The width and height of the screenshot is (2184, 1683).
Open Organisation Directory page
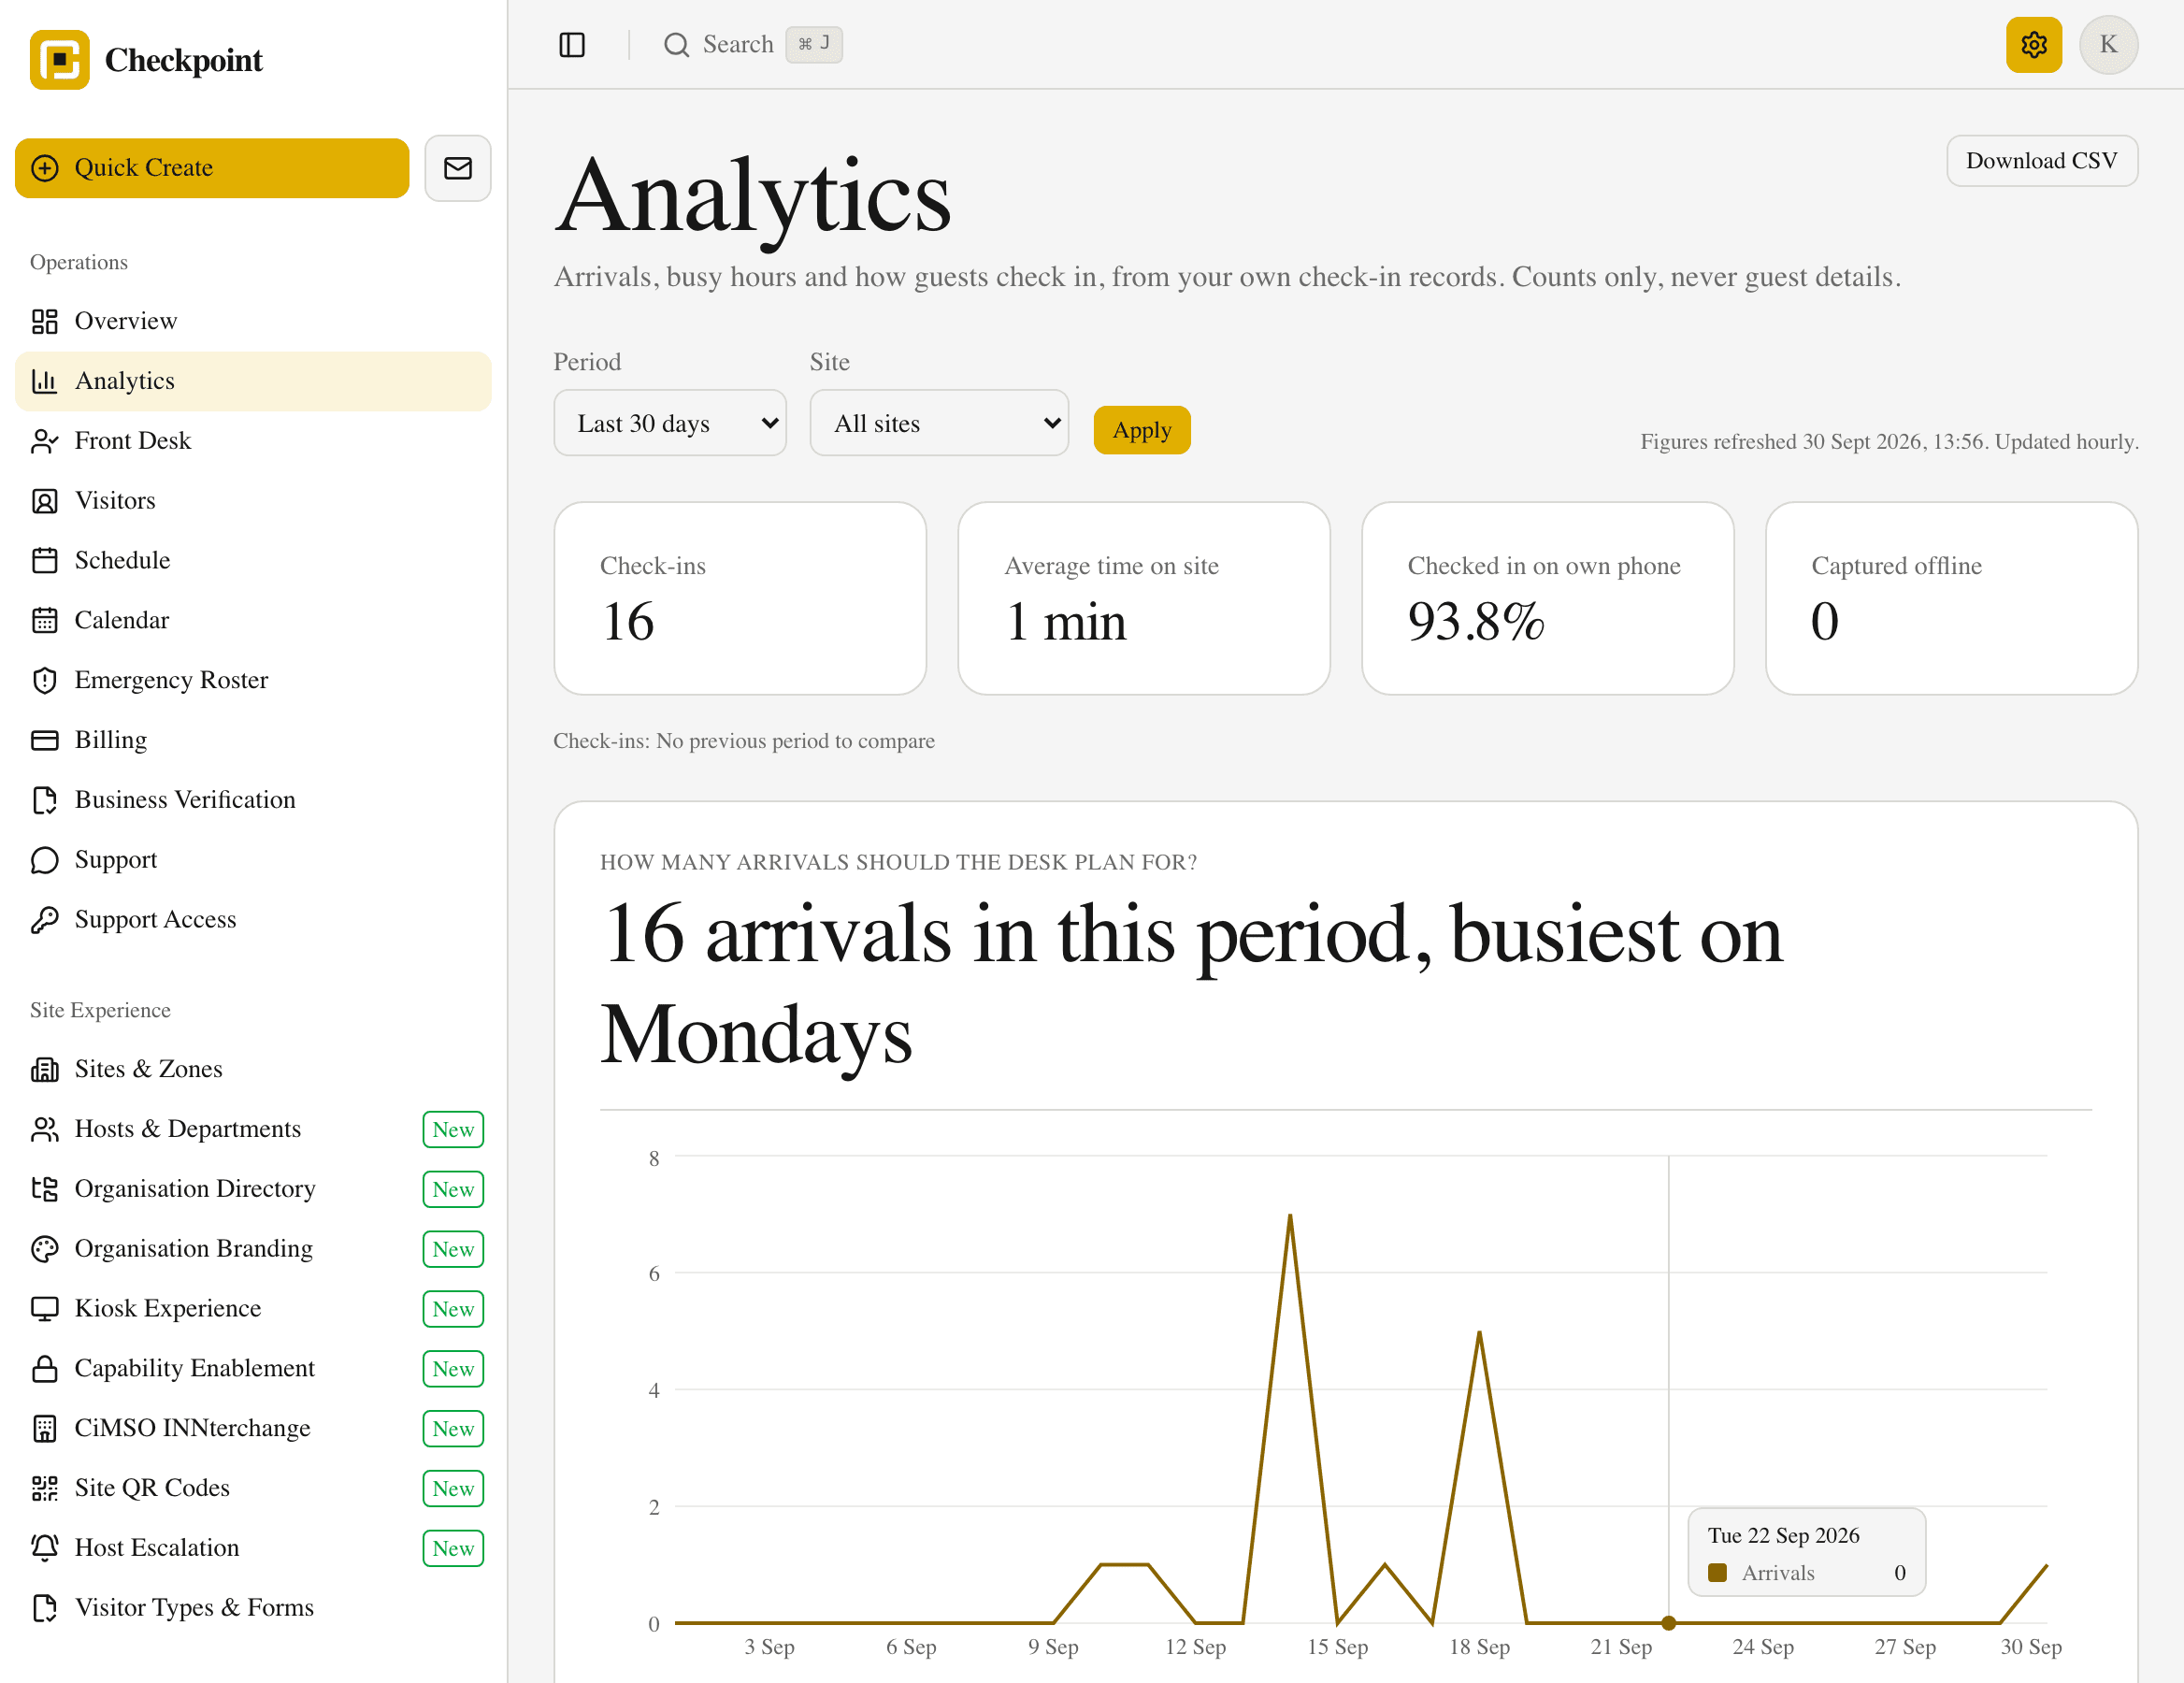pos(253,1189)
